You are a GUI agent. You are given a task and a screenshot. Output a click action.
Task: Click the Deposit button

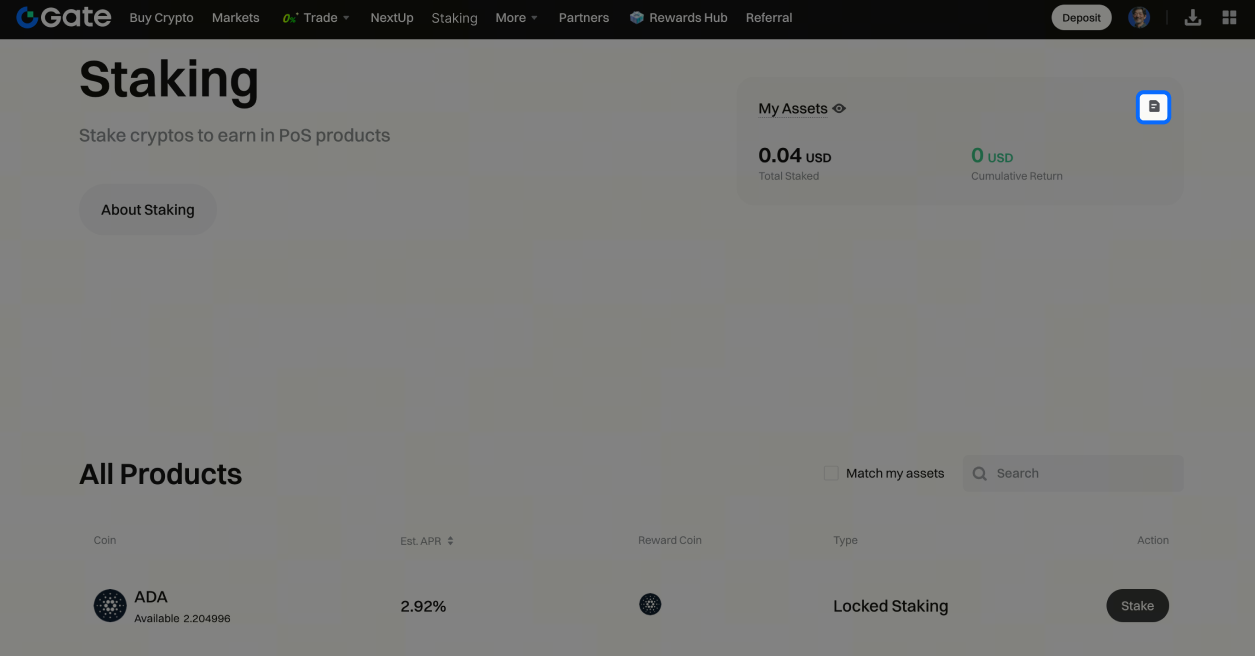[x=1081, y=18]
